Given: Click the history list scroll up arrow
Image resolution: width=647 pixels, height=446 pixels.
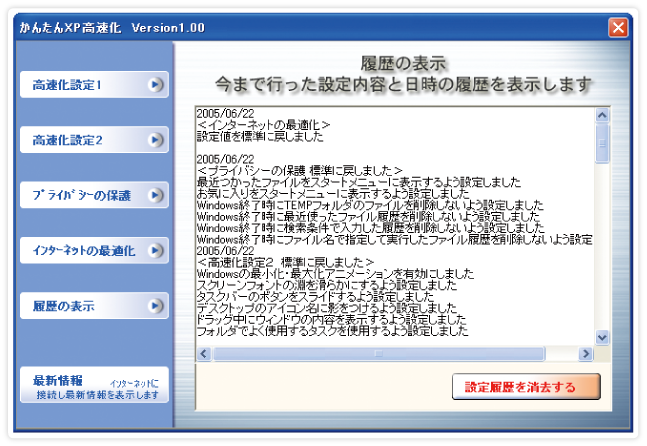Looking at the screenshot, I should 602,115.
